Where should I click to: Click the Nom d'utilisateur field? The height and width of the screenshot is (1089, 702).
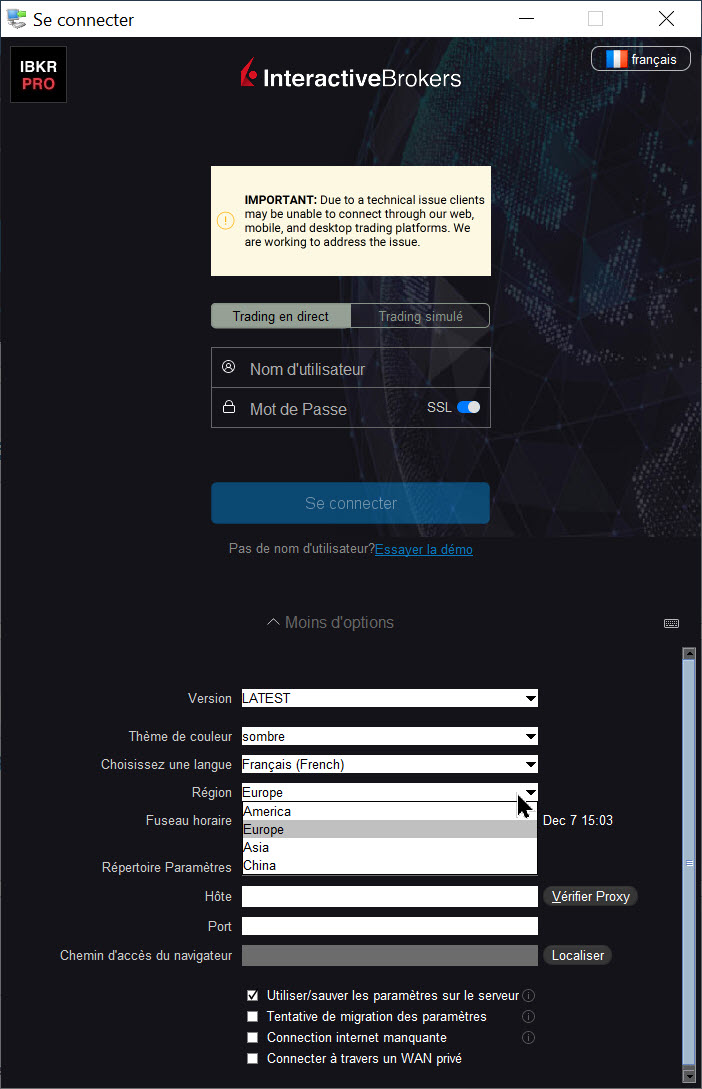pyautogui.click(x=351, y=367)
